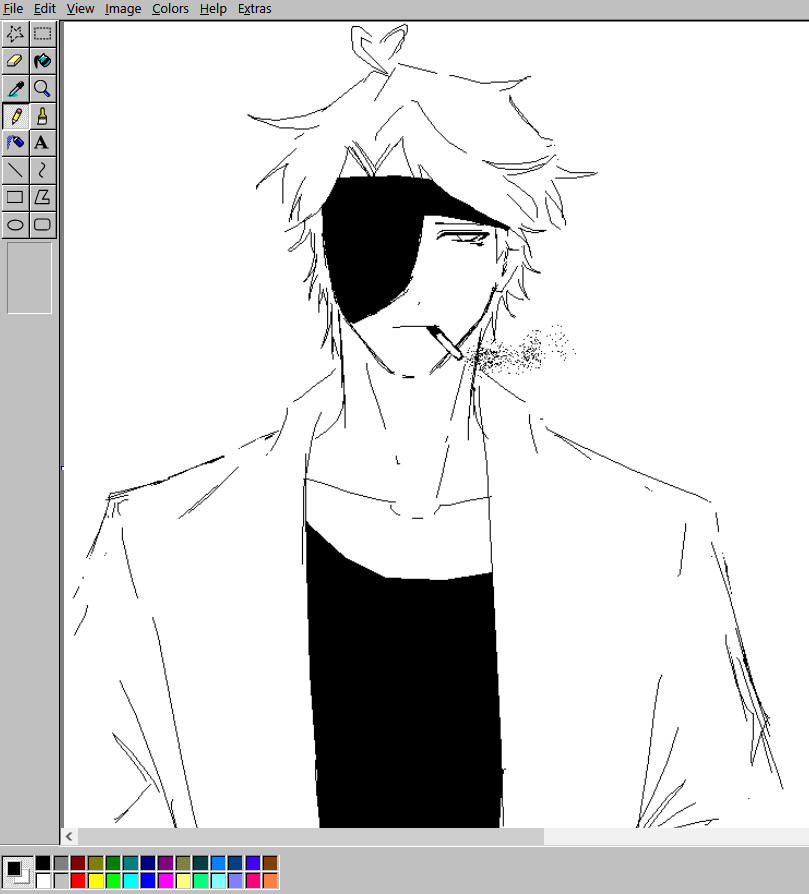Open the Help menu
The height and width of the screenshot is (894, 809).
[x=213, y=9]
